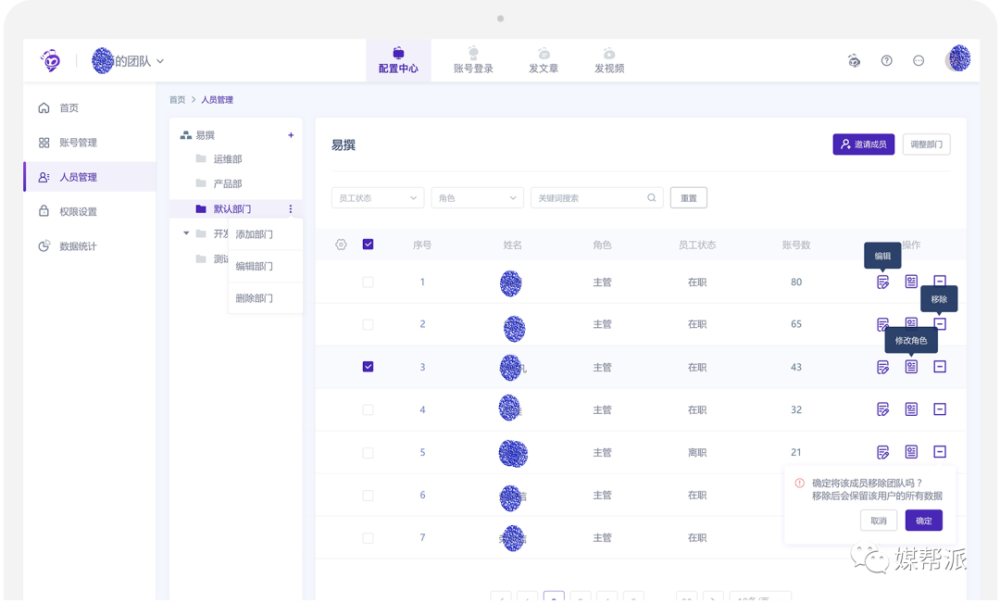Click the plus icon next to 易撰
The width and height of the screenshot is (1000, 603).
pos(291,135)
